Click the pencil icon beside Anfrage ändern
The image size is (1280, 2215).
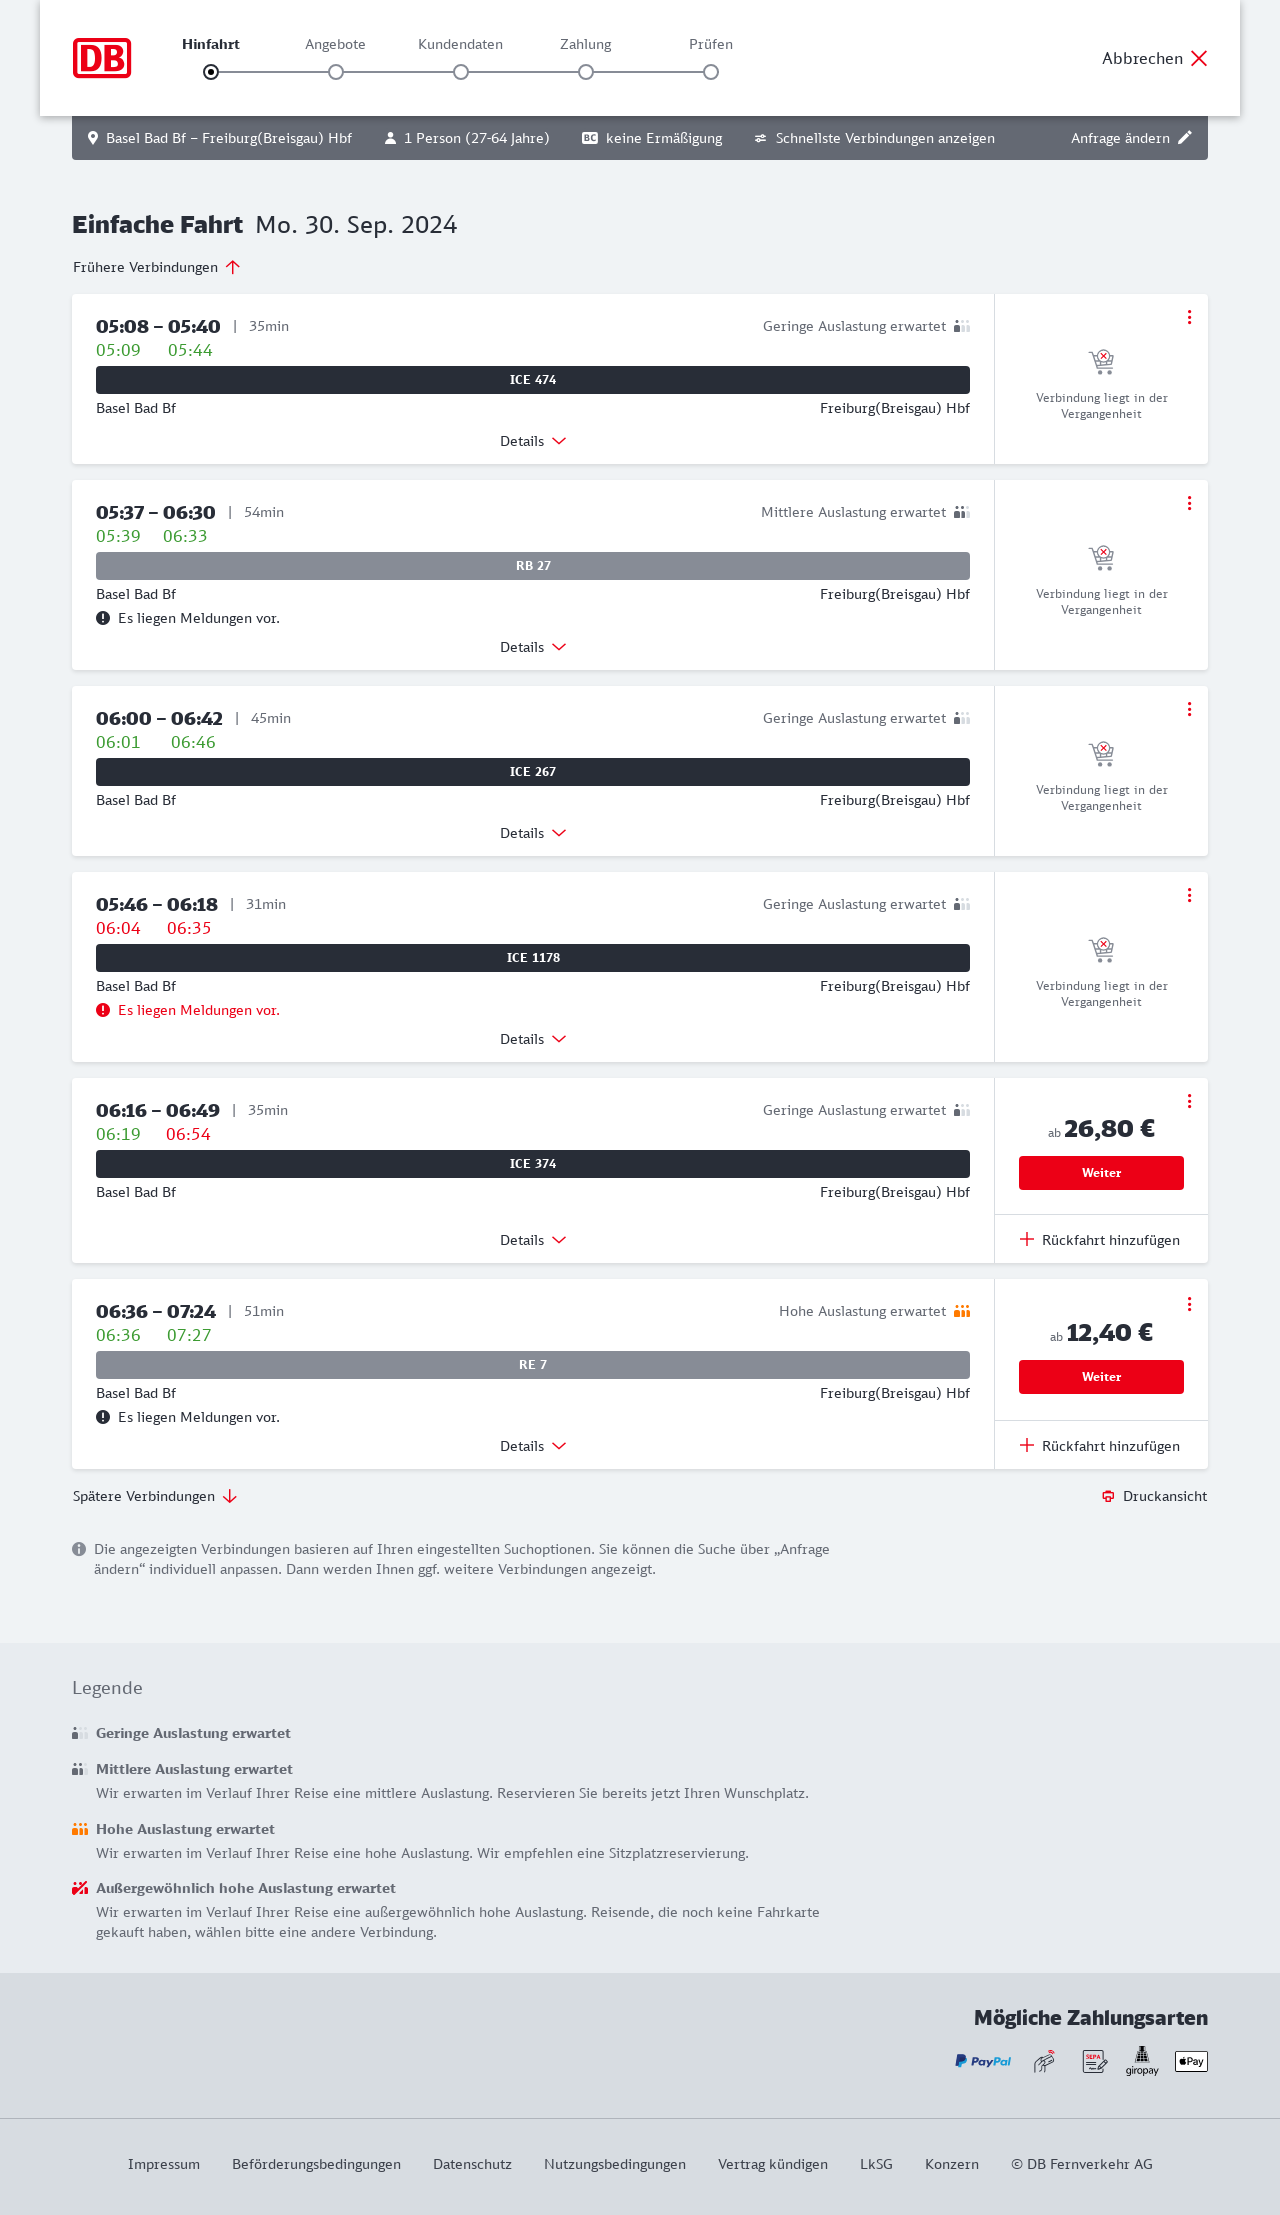[1185, 138]
